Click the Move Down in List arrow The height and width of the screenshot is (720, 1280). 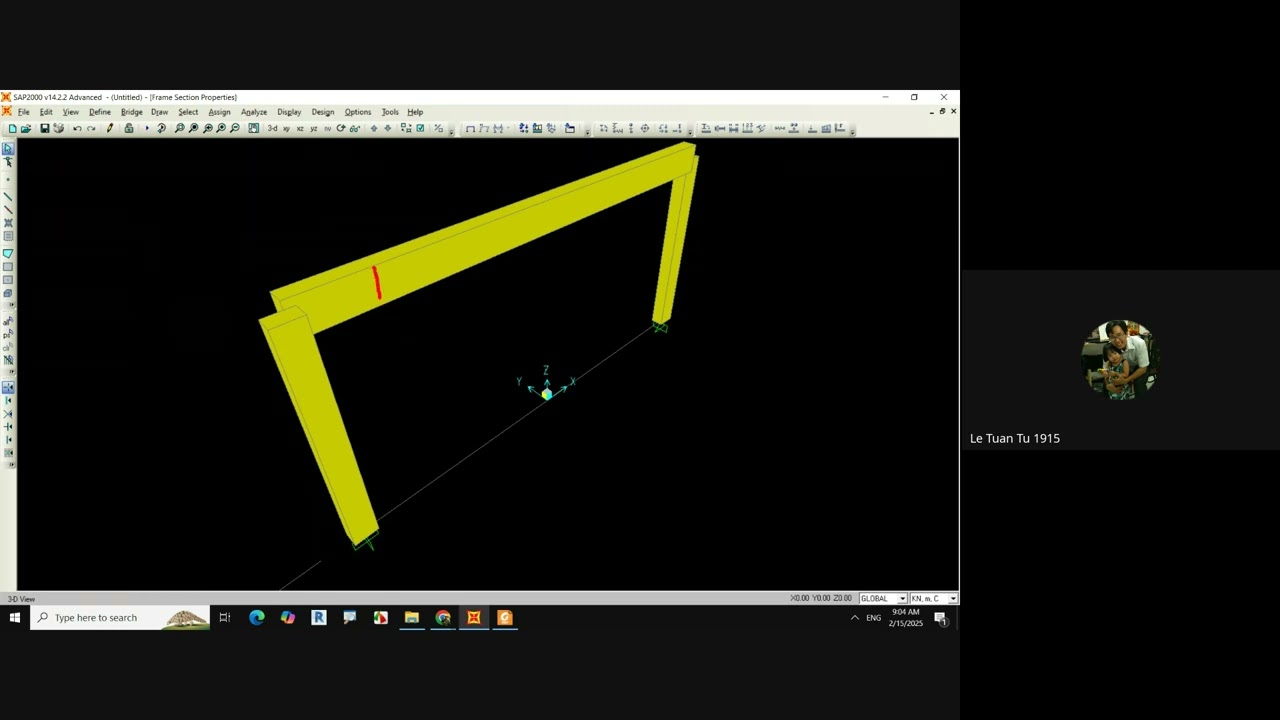click(388, 128)
